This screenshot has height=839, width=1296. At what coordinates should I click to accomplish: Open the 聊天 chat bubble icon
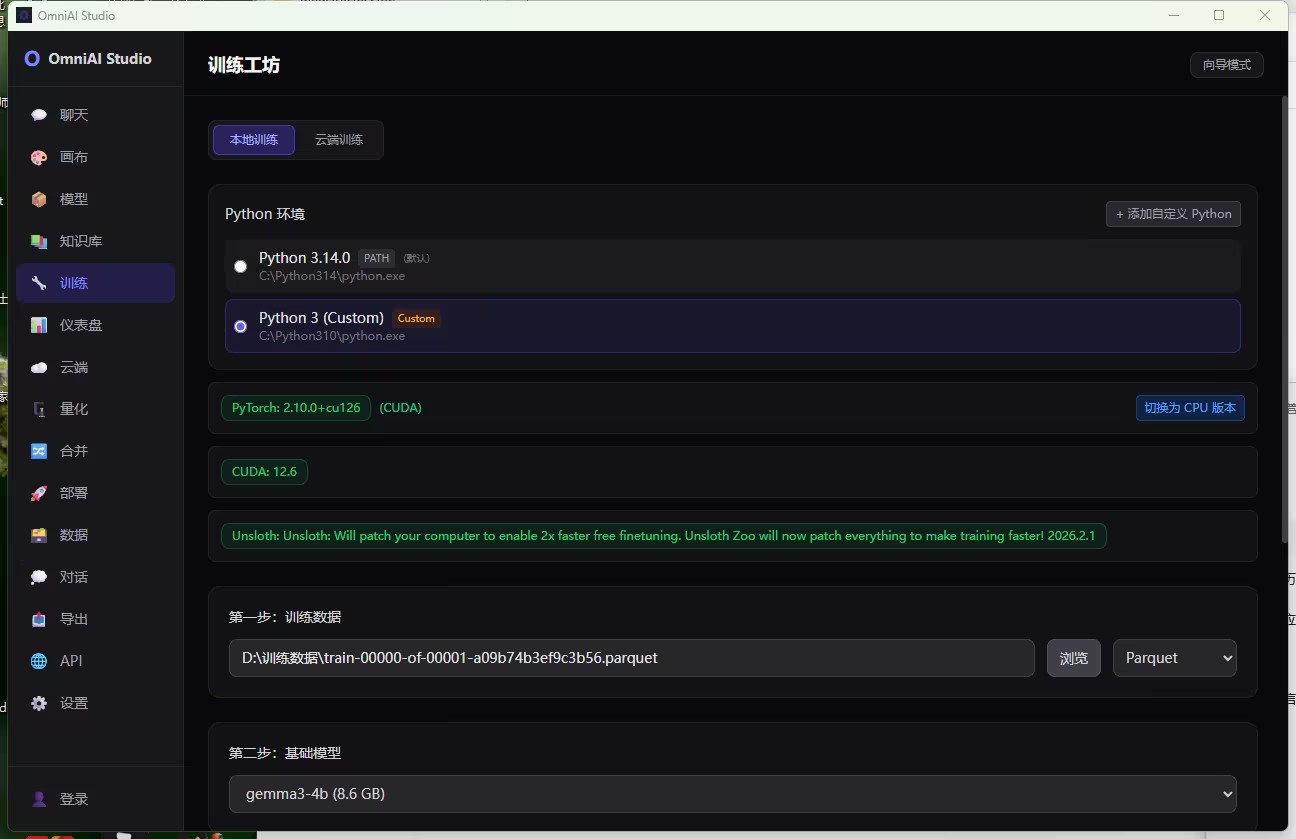[39, 115]
